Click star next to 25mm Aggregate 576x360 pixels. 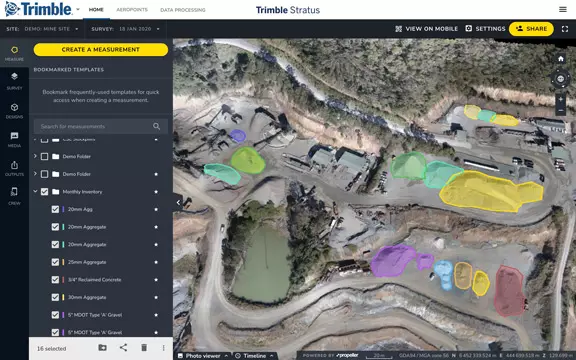tap(156, 262)
